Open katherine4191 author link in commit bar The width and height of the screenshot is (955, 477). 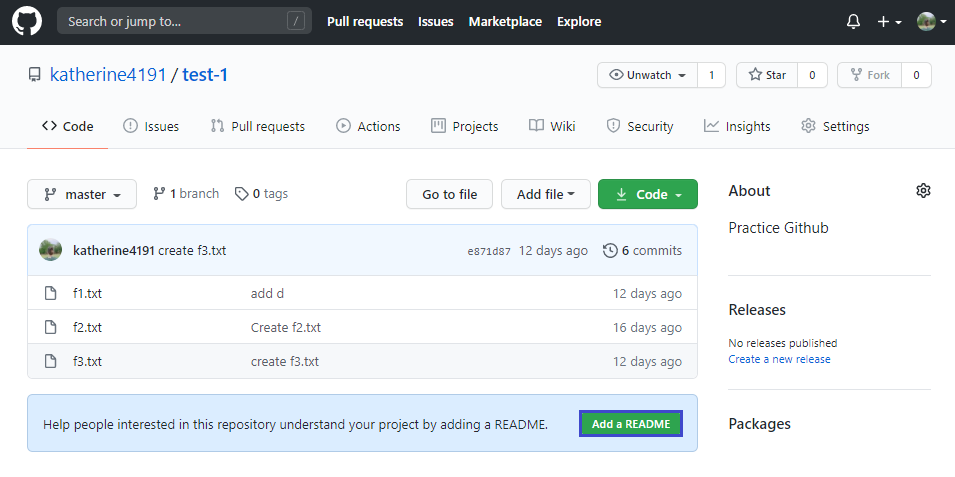click(113, 250)
